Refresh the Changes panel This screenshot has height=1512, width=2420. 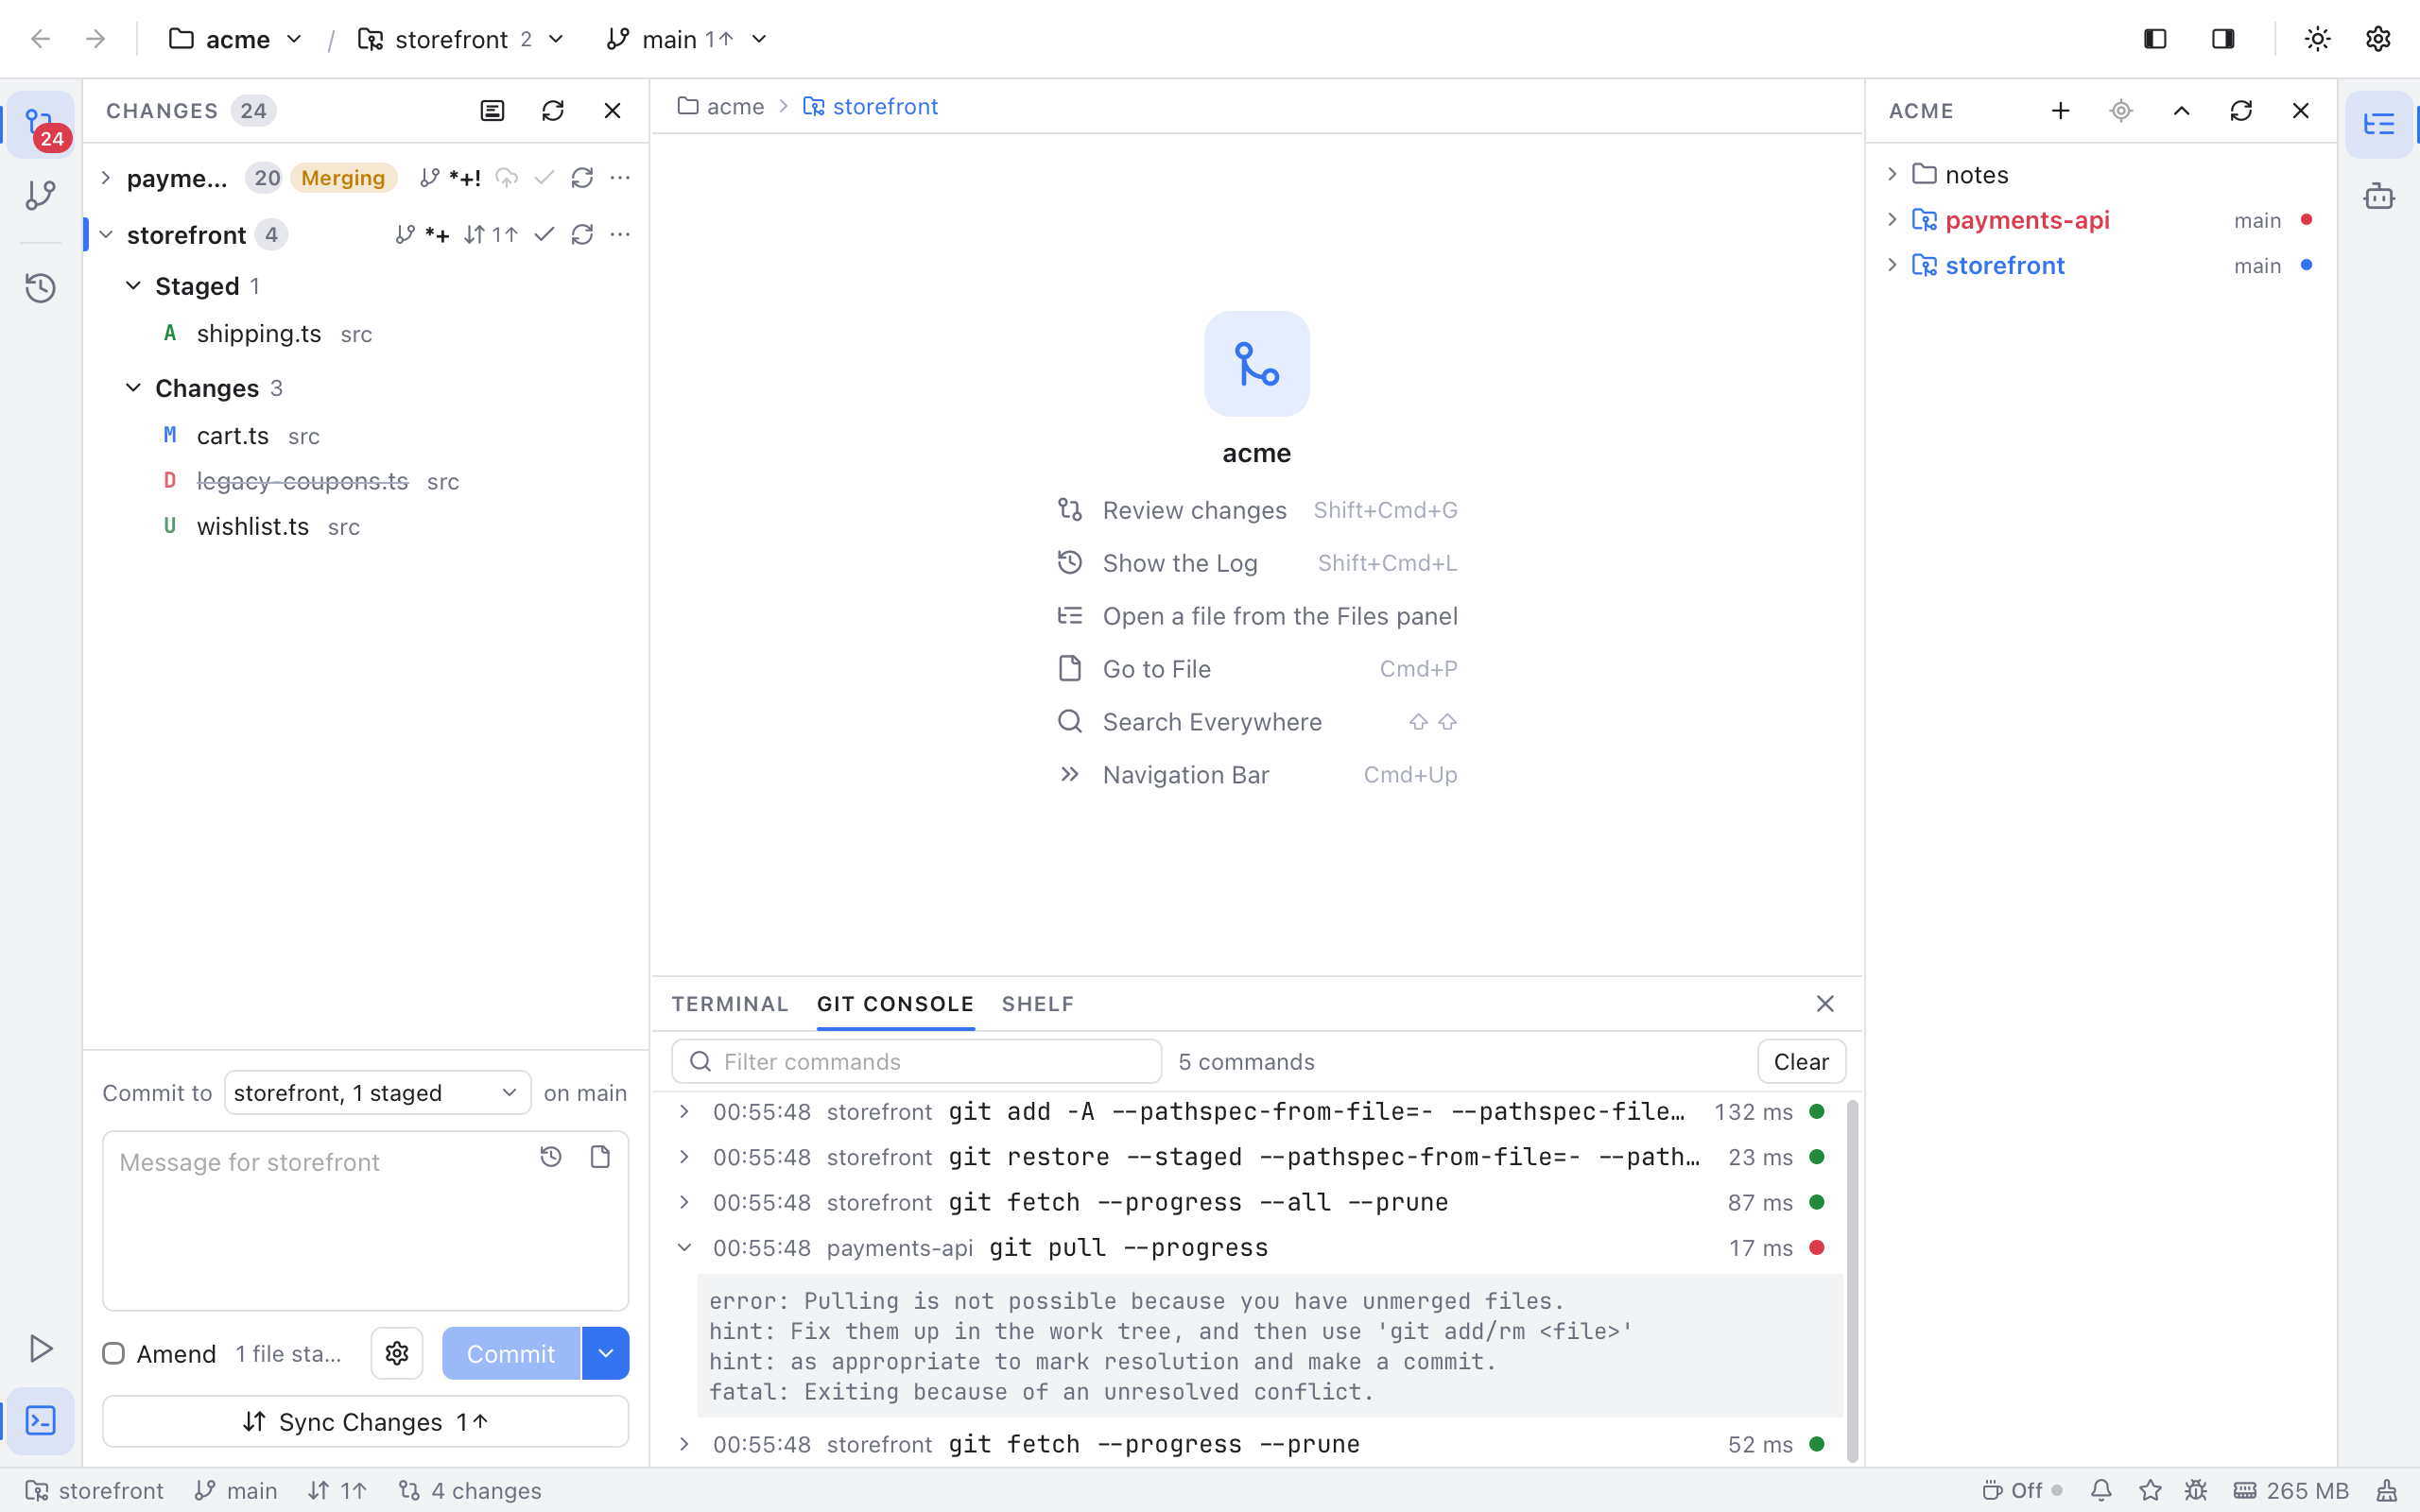click(553, 111)
